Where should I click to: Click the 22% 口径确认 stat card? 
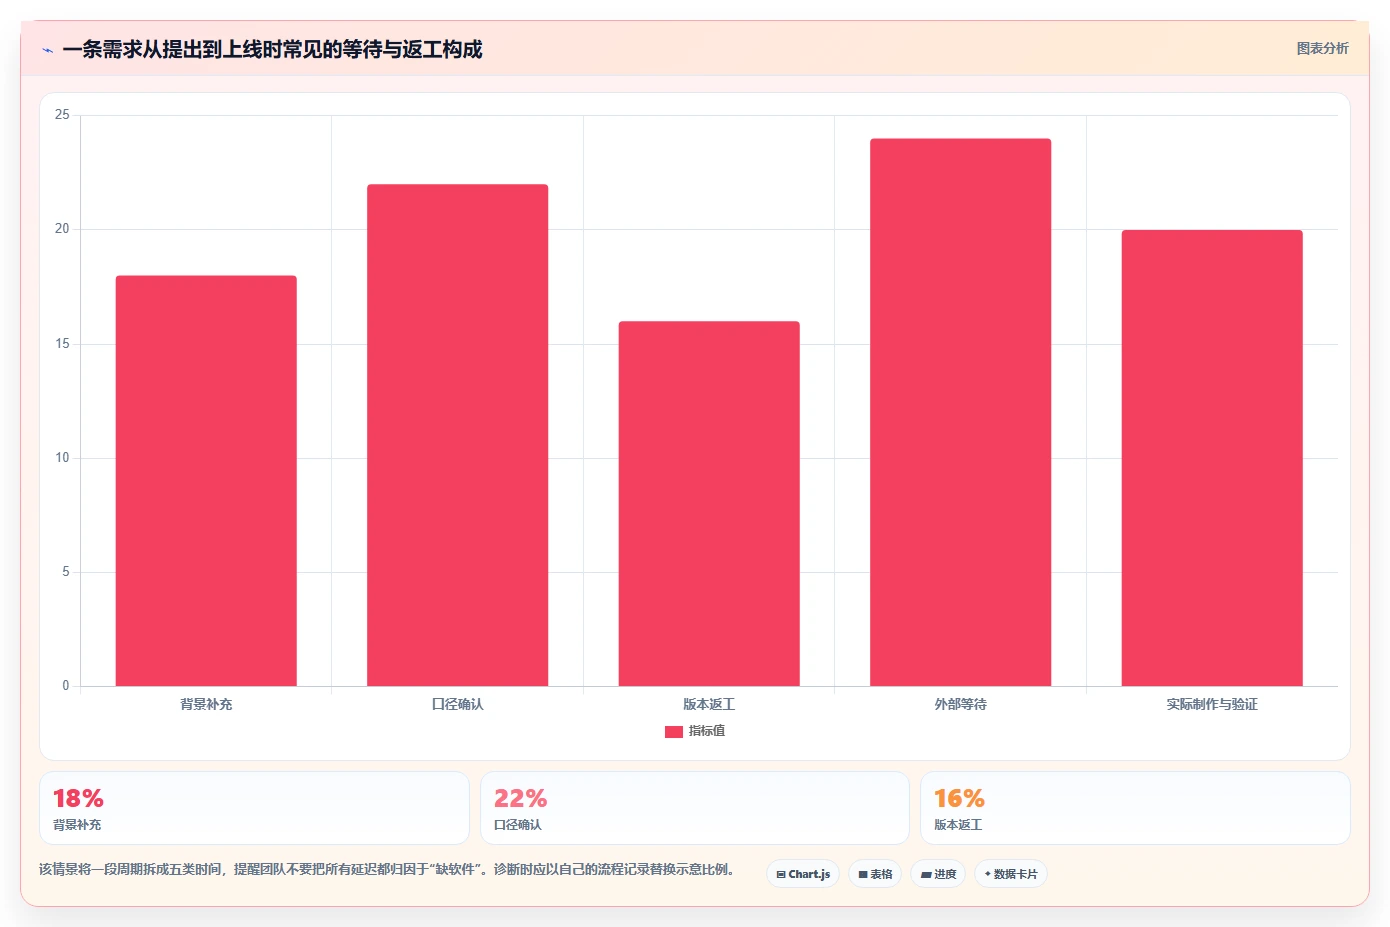(695, 808)
